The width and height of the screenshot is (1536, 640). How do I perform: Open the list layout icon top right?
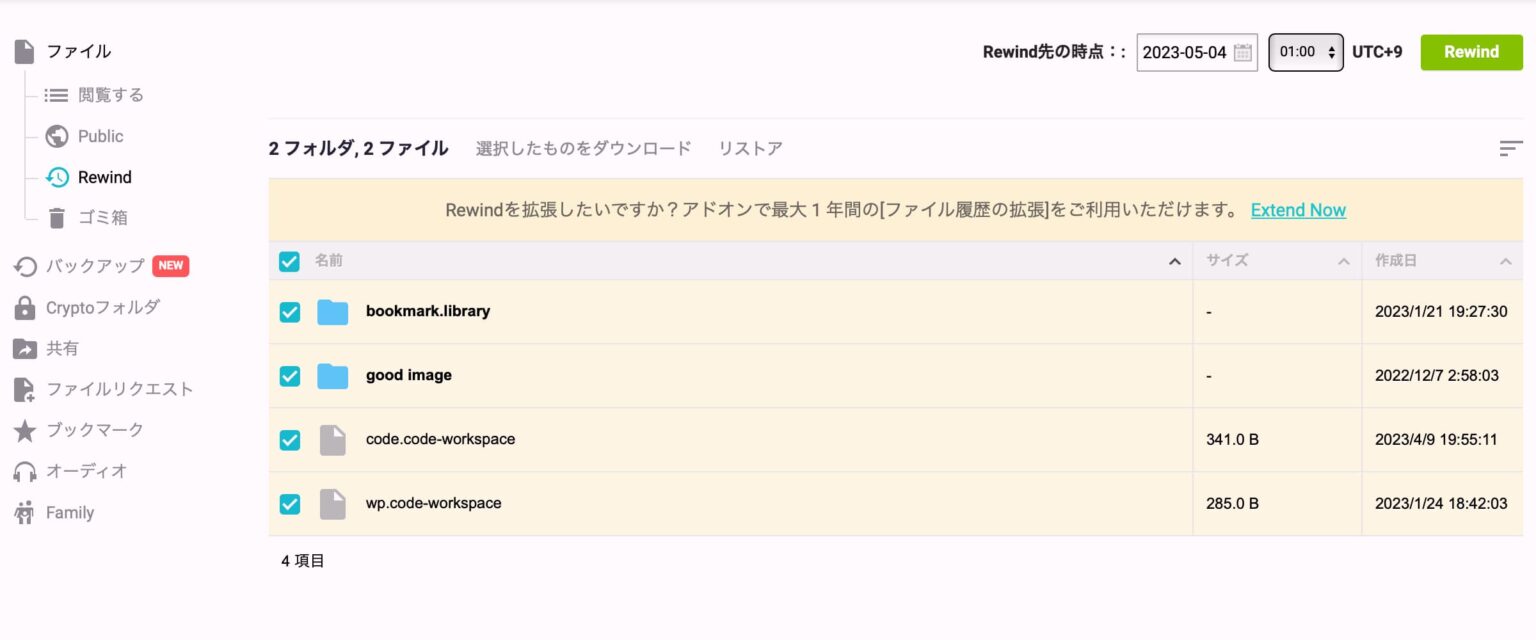pyautogui.click(x=1510, y=148)
